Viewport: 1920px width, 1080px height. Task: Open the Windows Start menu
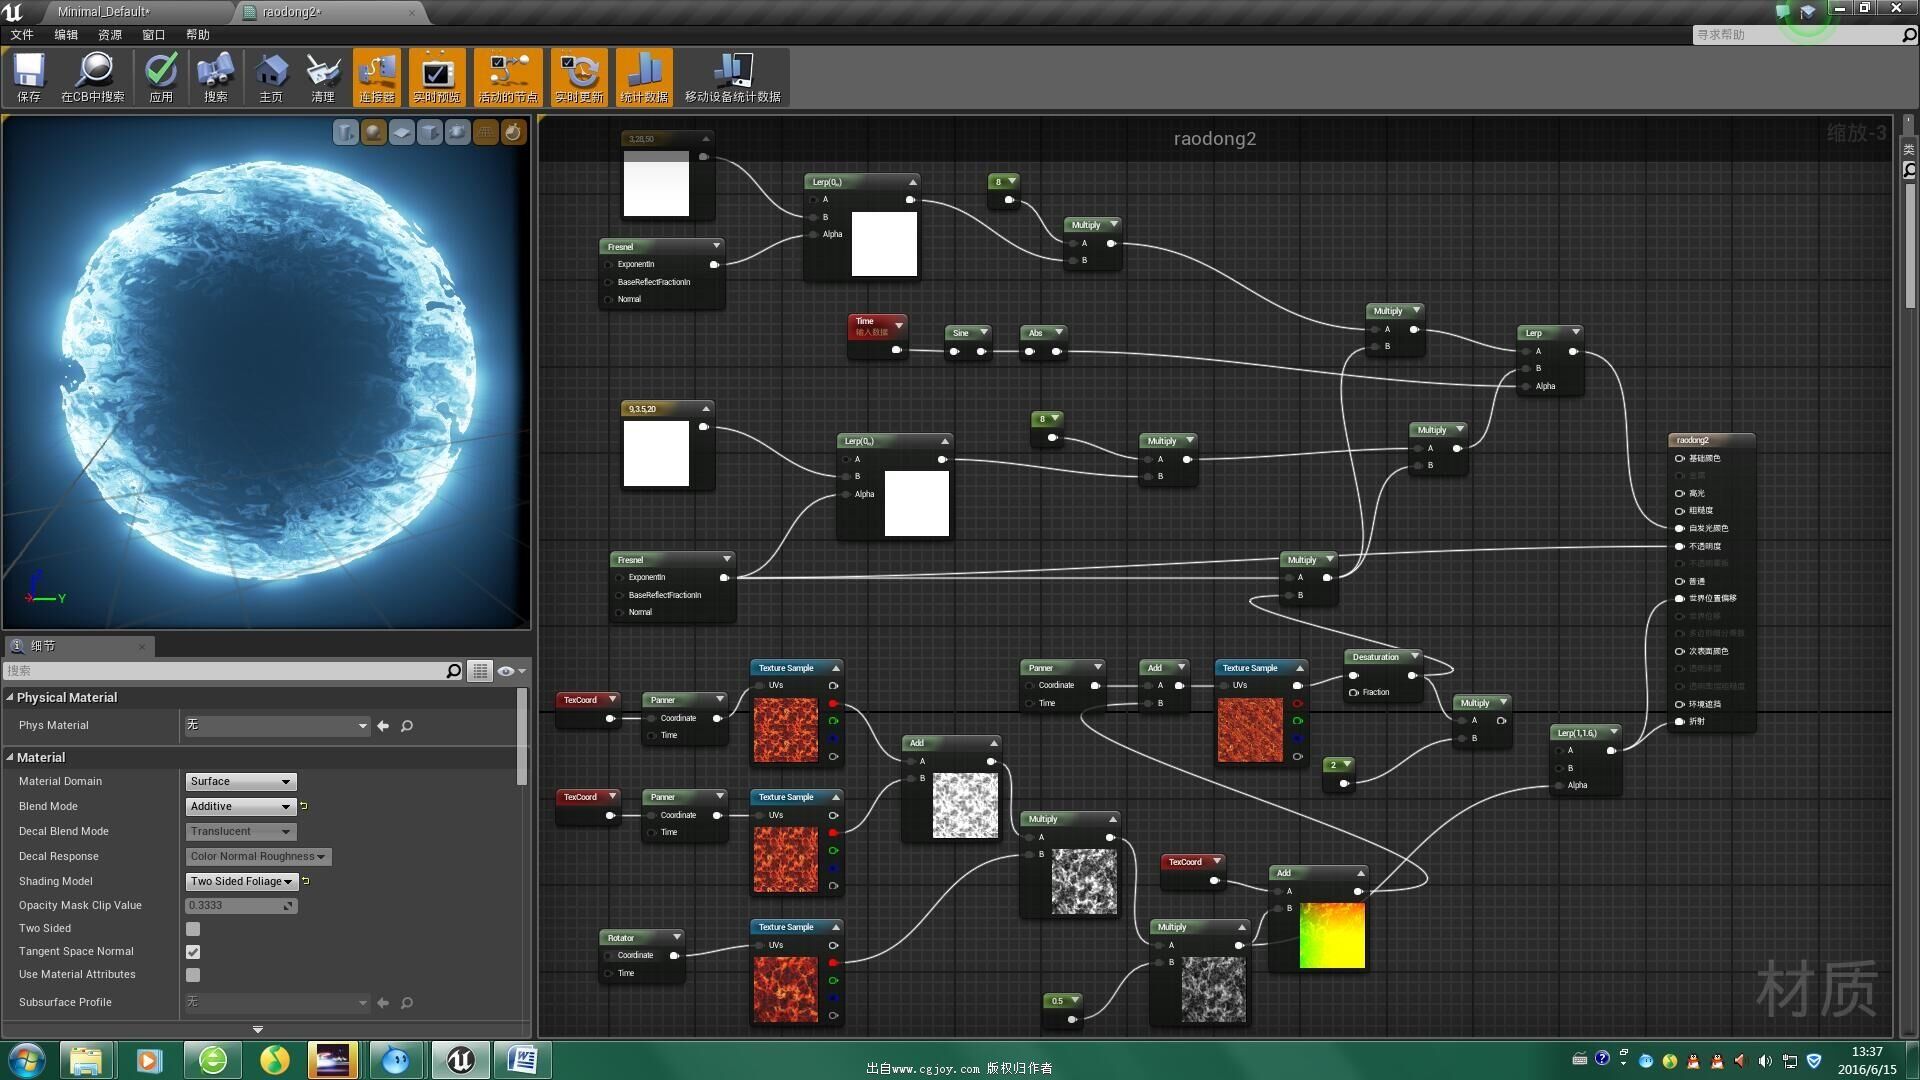click(x=26, y=1060)
